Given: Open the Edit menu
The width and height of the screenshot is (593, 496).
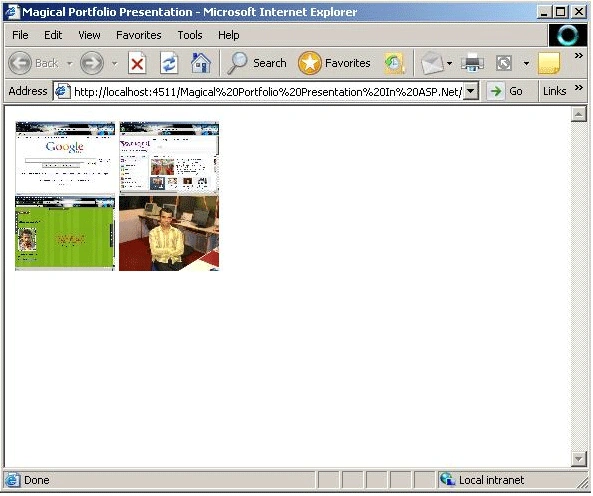Looking at the screenshot, I should [x=53, y=35].
